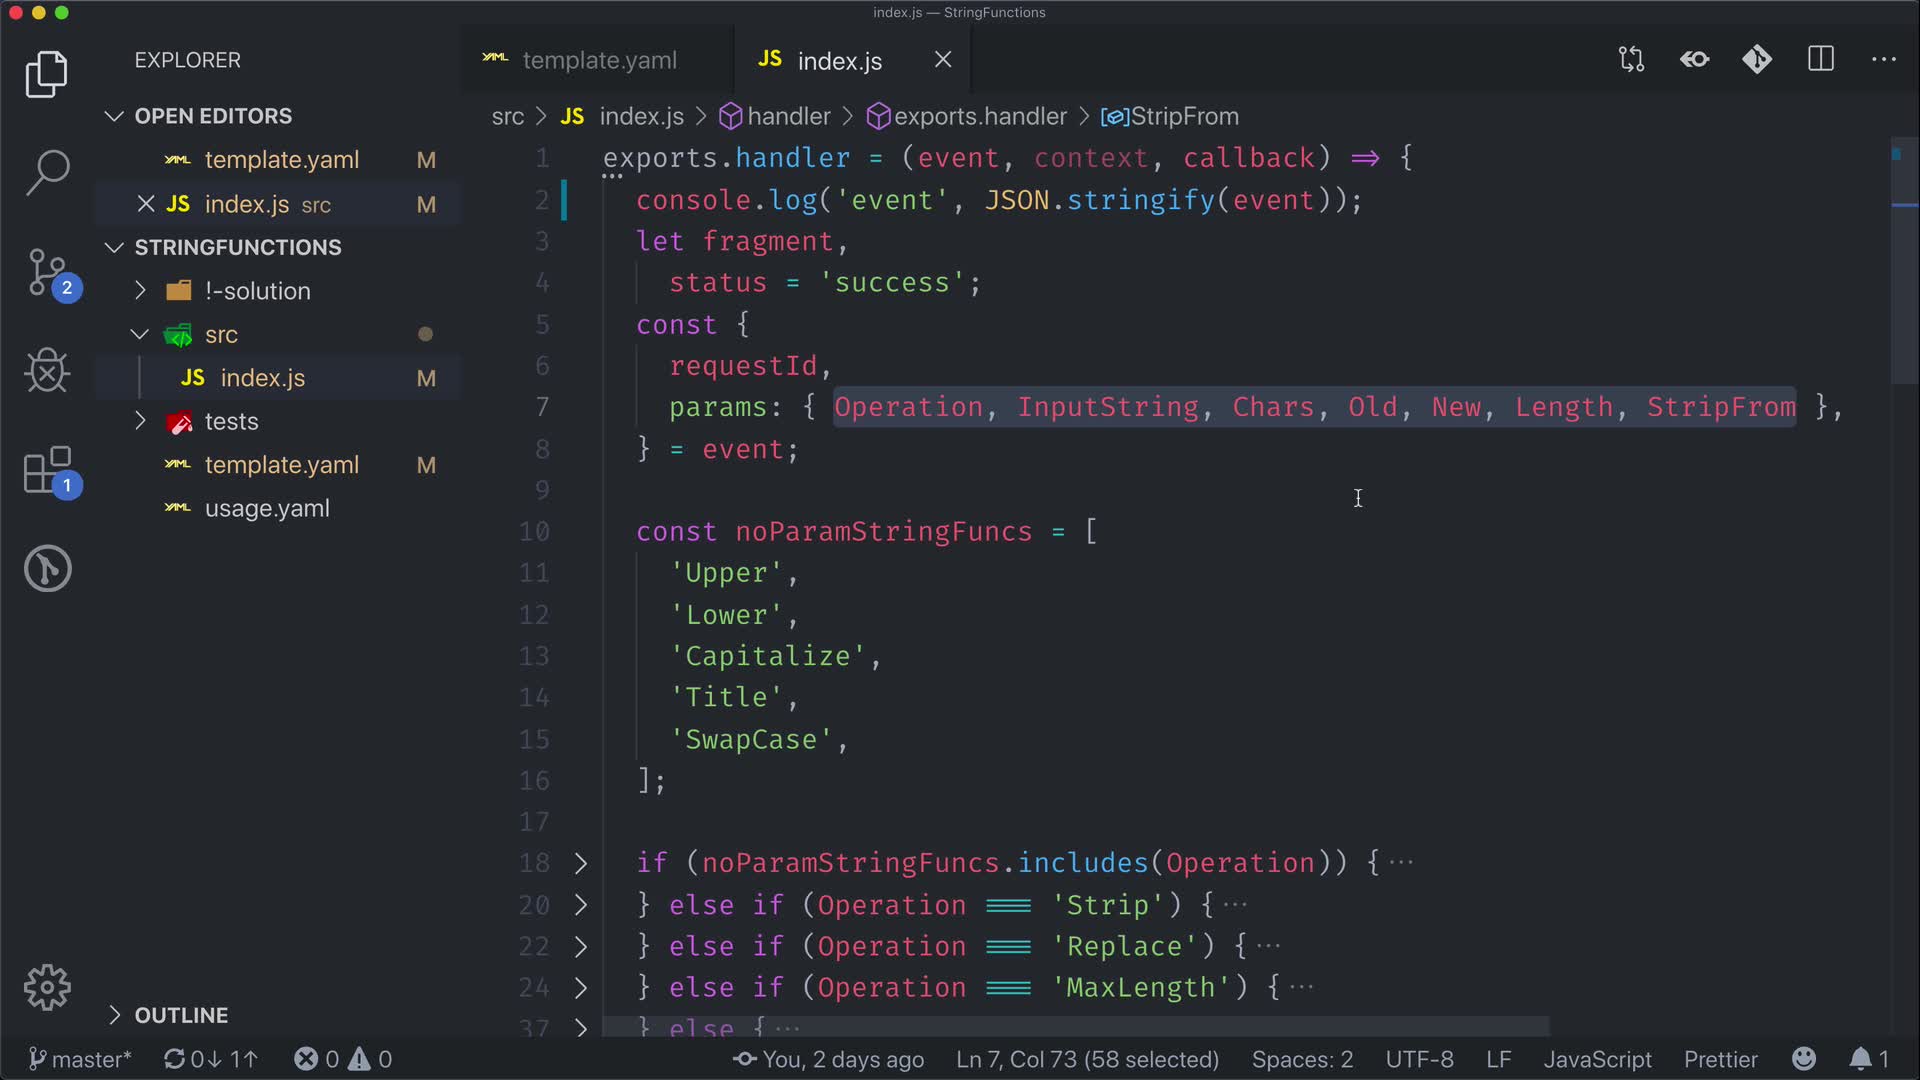Open the Source Control view
Viewport: 1920px width, 1080px height.
coord(47,272)
